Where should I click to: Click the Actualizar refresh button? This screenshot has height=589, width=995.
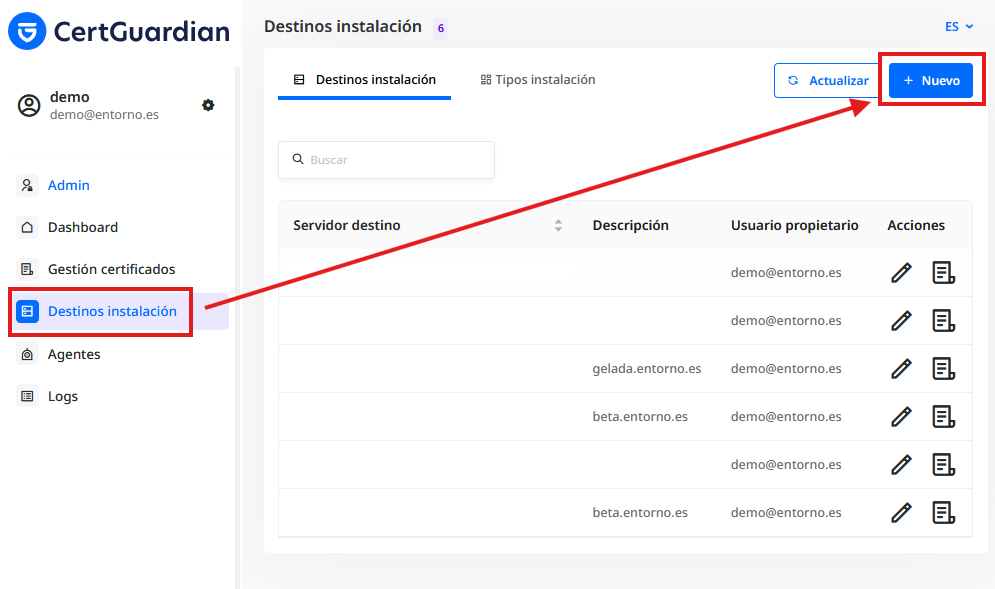point(827,81)
